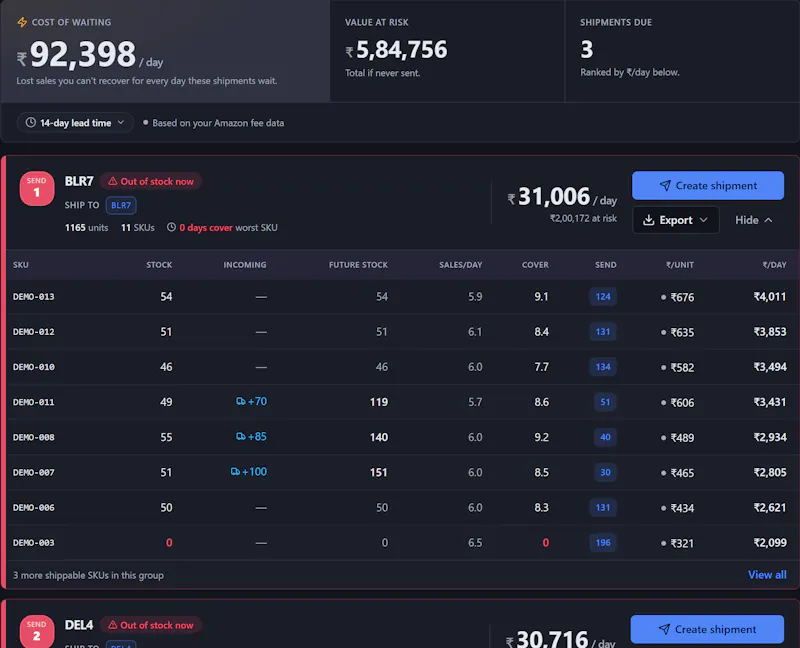Click the send quantity 196 for DEMO-003
The width and height of the screenshot is (800, 648).
[603, 542]
